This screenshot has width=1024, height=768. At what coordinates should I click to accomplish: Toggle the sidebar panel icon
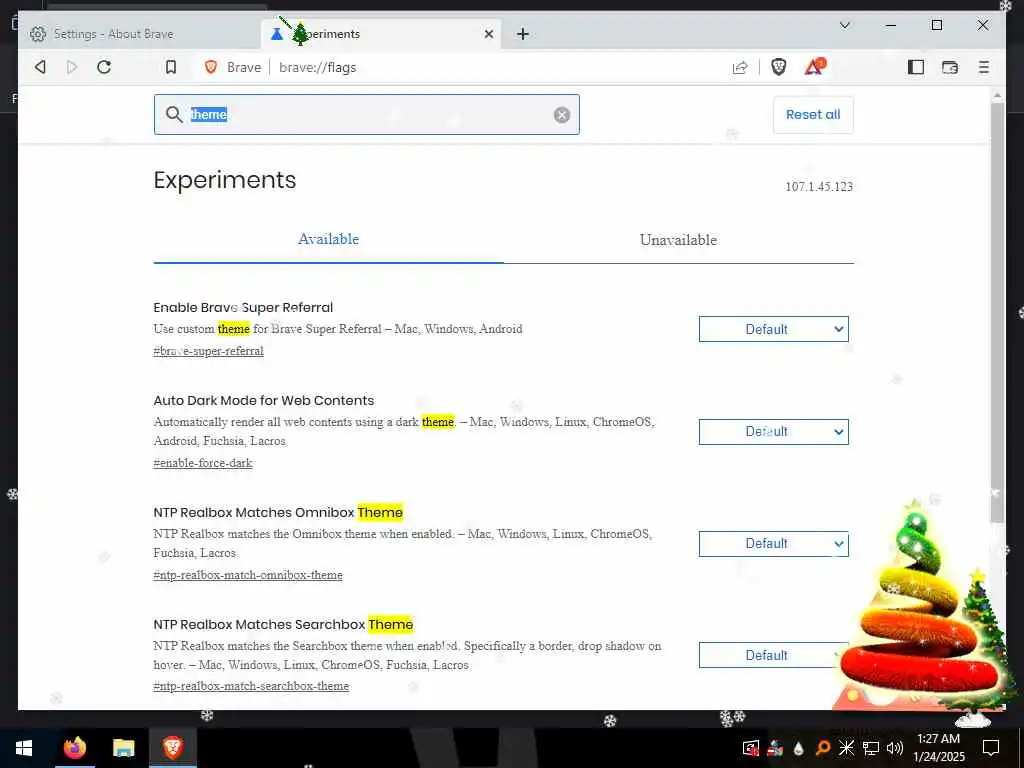click(916, 67)
